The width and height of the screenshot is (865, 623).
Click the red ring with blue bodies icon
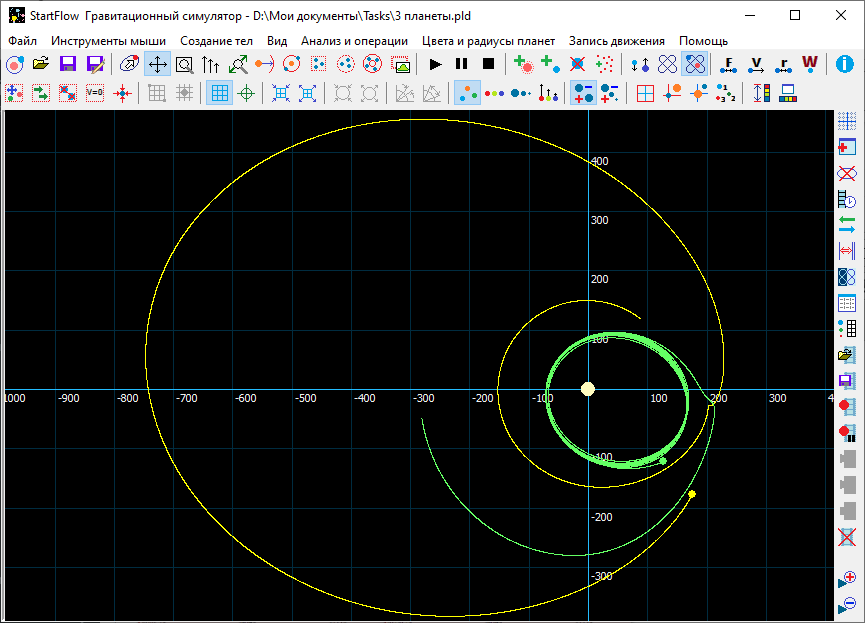(373, 65)
